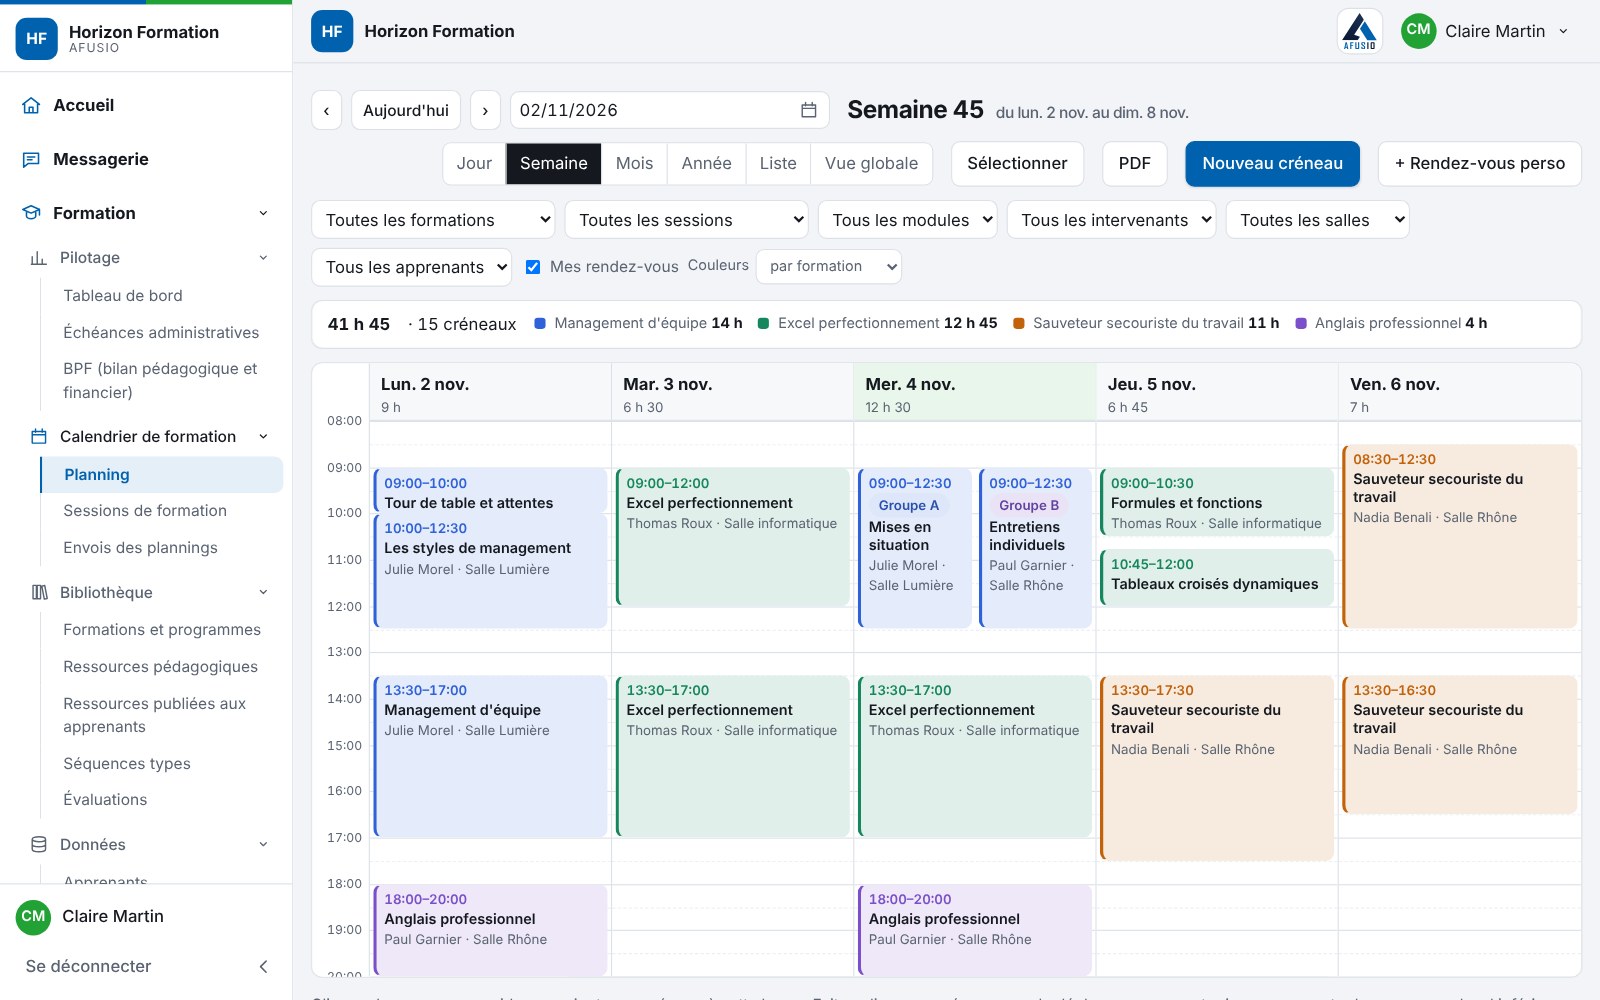Viewport: 1600px width, 1000px height.
Task: Open Entretiens individuels Groupe B slot
Action: click(x=1035, y=548)
